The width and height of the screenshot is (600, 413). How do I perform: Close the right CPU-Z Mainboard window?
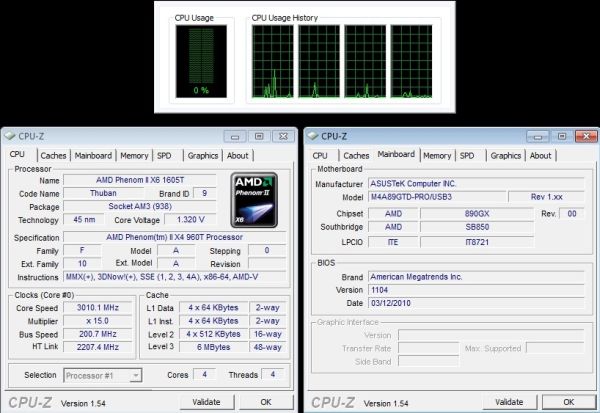click(586, 137)
